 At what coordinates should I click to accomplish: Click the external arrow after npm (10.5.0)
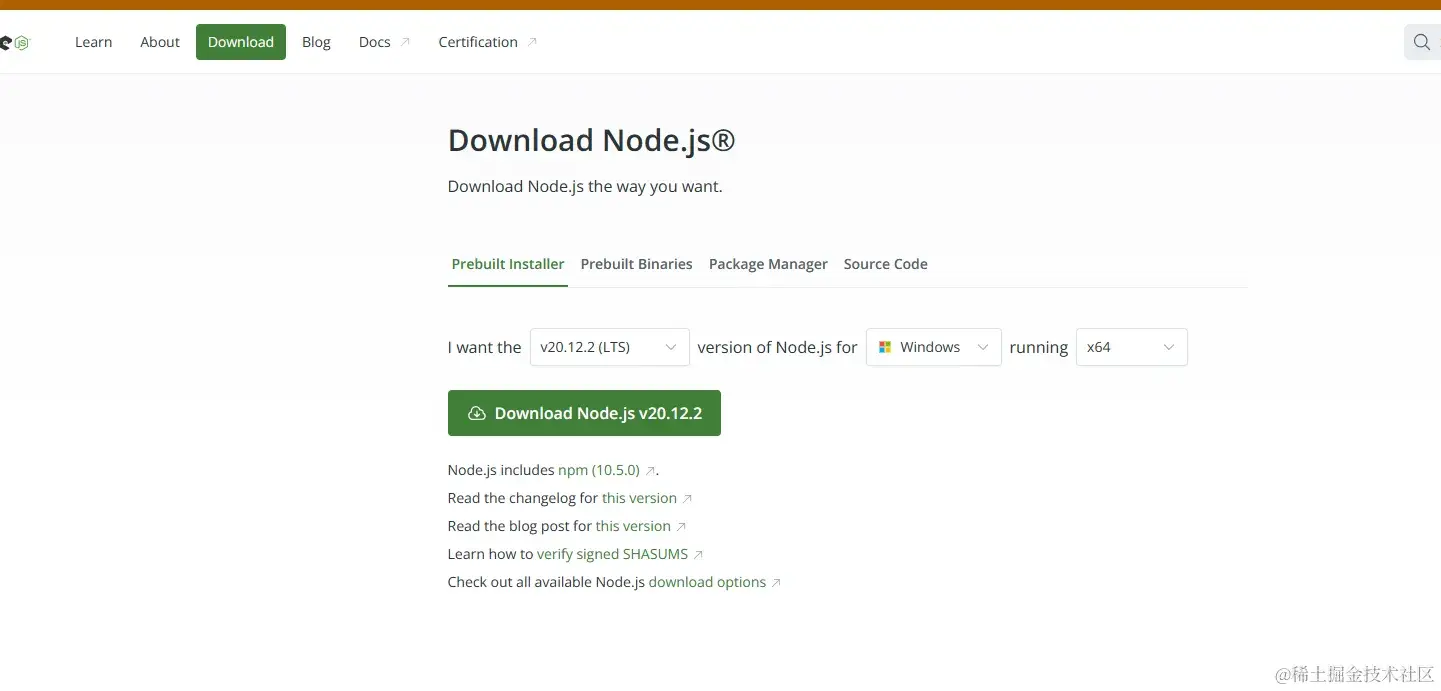point(650,470)
